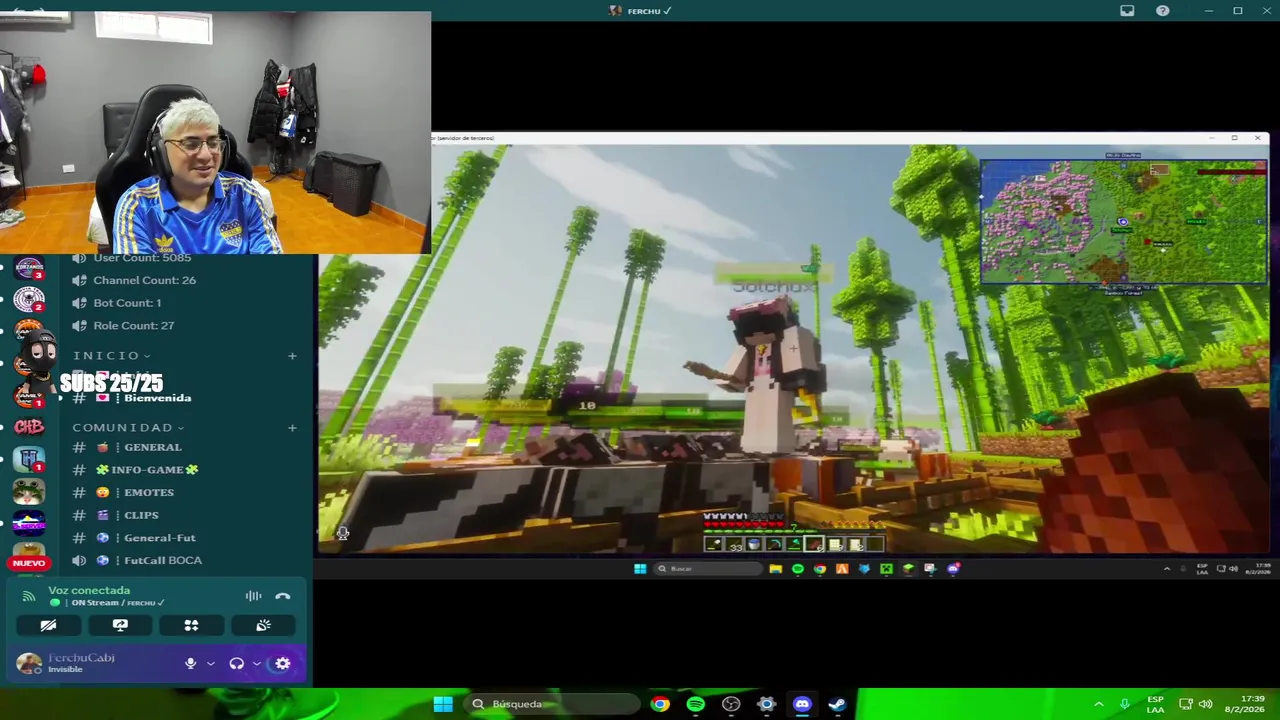Screen dimensions: 1280x720
Task: Create channel in INICIO with plus
Action: [x=292, y=356]
